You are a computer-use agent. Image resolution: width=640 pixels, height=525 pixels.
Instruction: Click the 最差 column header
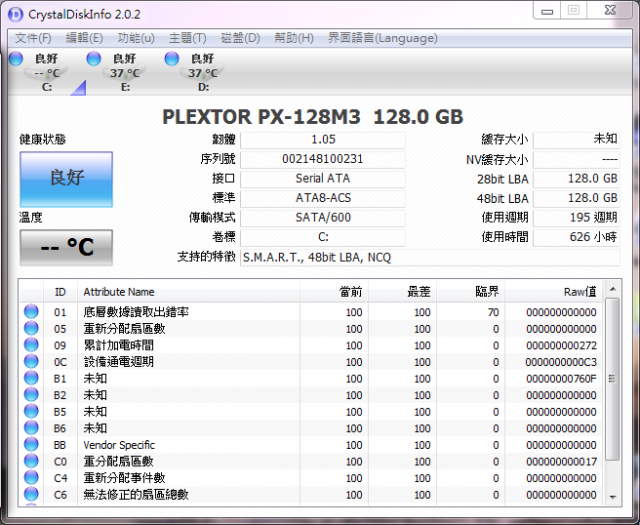click(x=403, y=292)
